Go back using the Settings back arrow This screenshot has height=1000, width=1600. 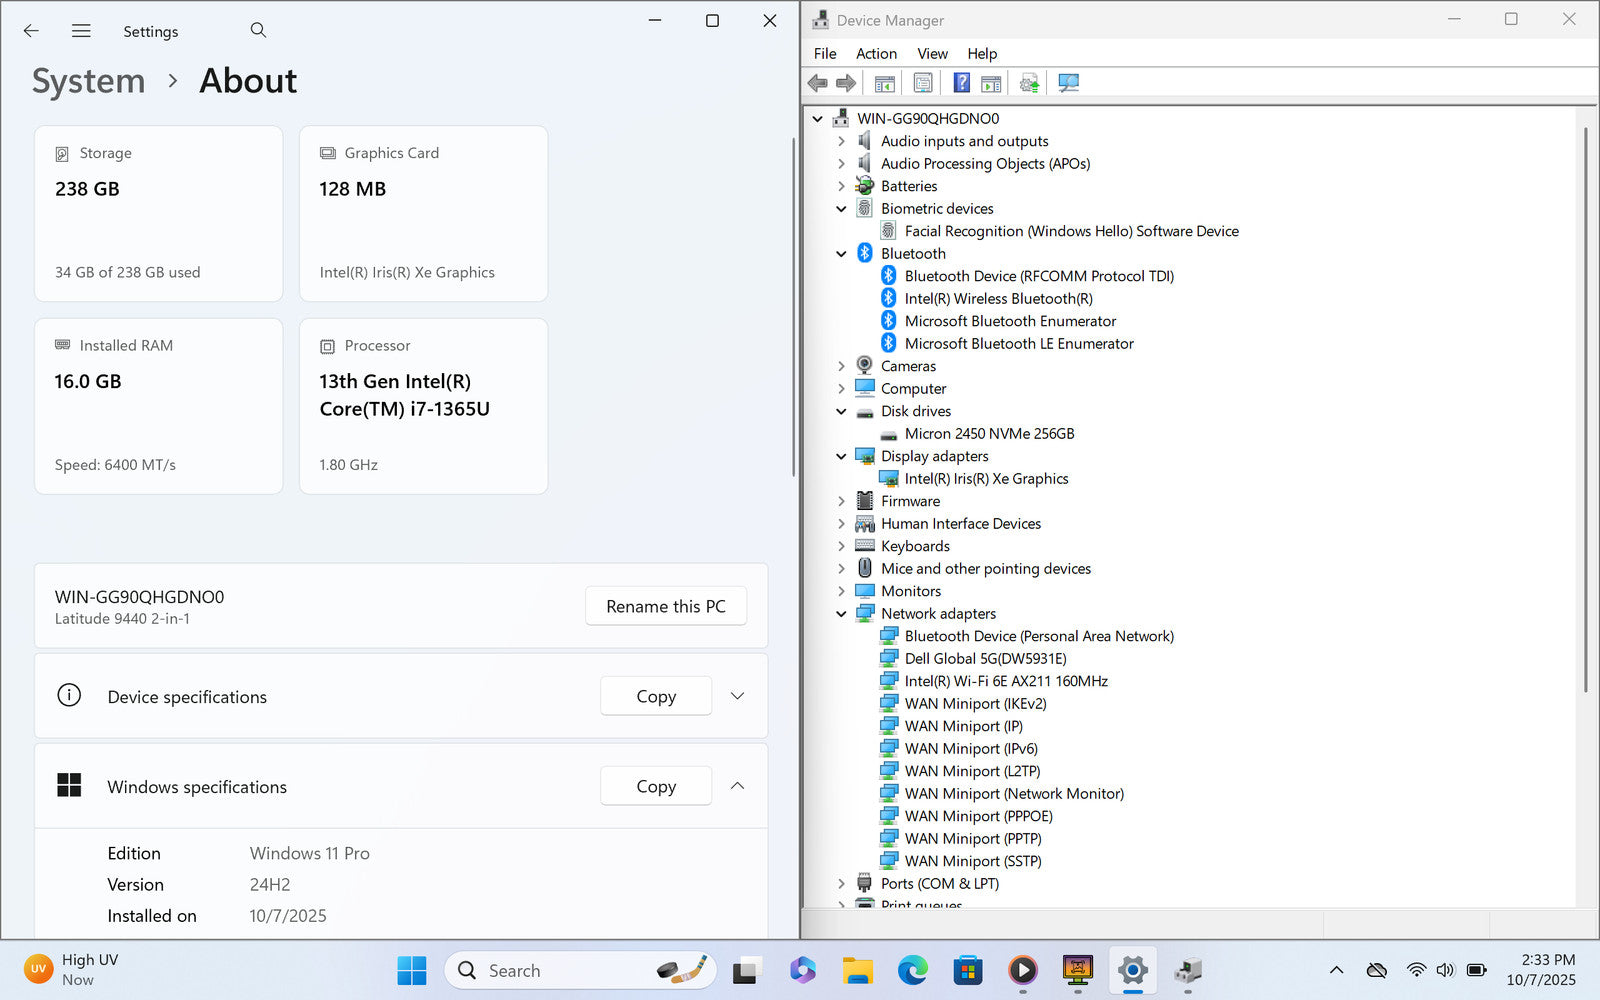pyautogui.click(x=31, y=31)
